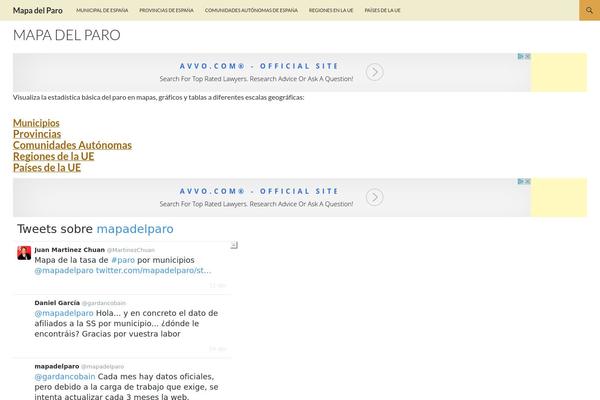Open the #paro hashtag in Juan's tweet
Viewport: 600px width, 400px height.
click(x=123, y=260)
